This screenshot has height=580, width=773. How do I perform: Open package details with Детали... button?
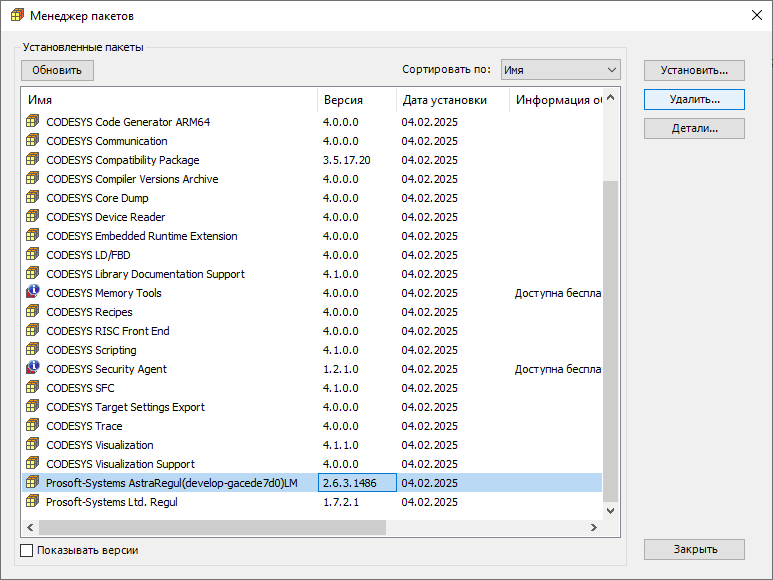coord(694,128)
